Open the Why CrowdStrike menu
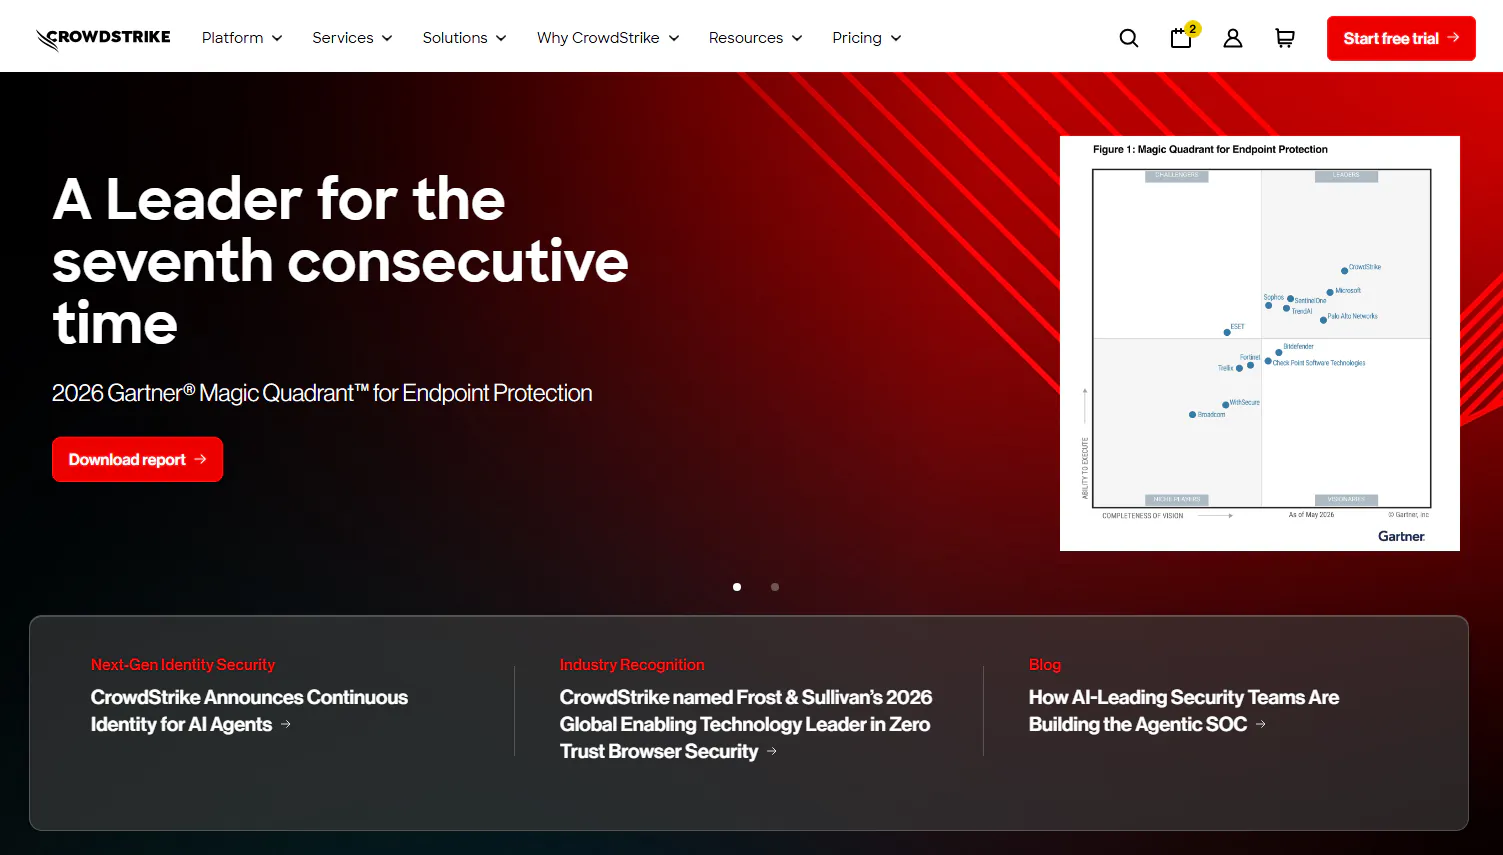The image size is (1503, 855). [608, 38]
